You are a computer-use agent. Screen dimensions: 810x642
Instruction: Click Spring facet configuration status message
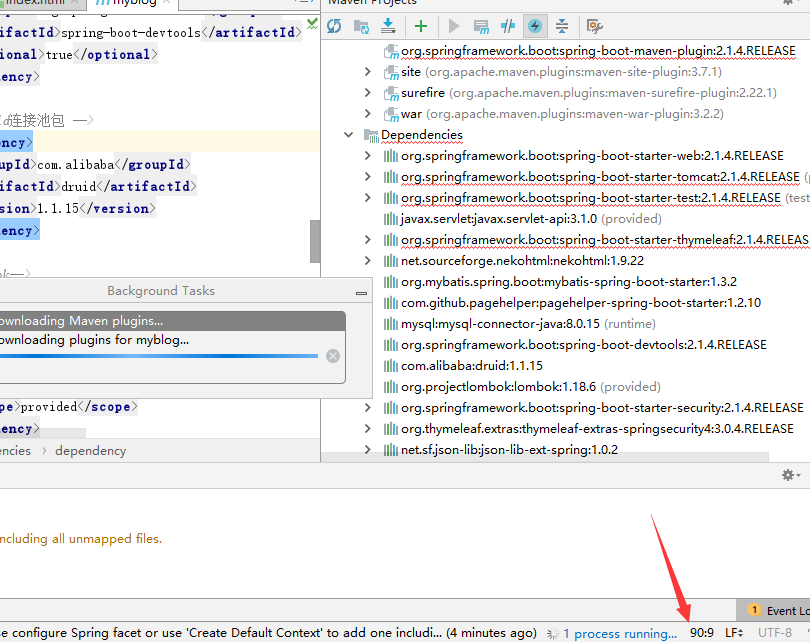pos(268,633)
